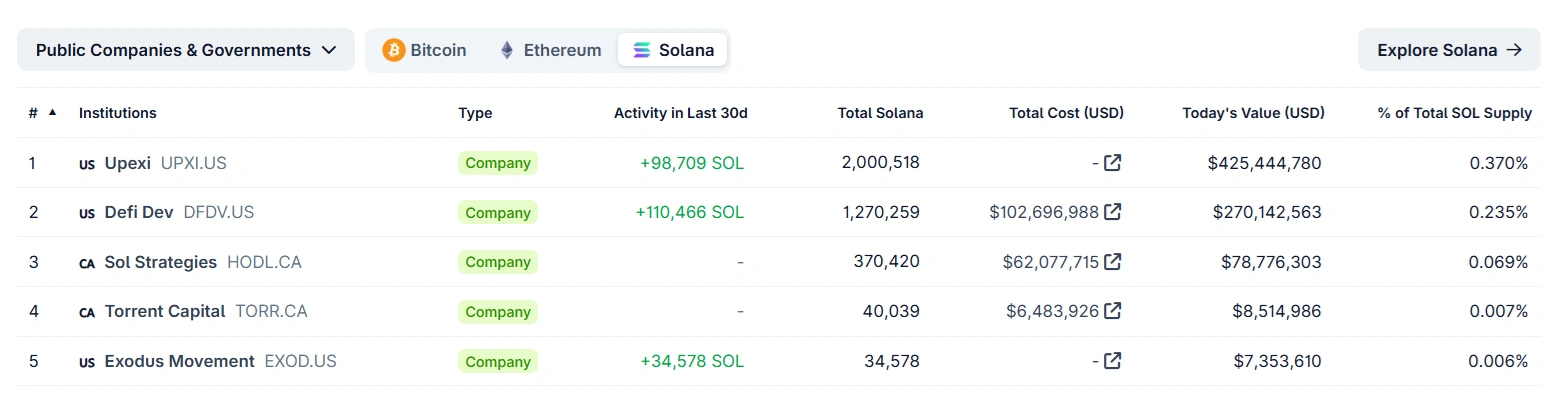Click Company badge in Upexi row
This screenshot has height=409, width=1549.
[498, 163]
